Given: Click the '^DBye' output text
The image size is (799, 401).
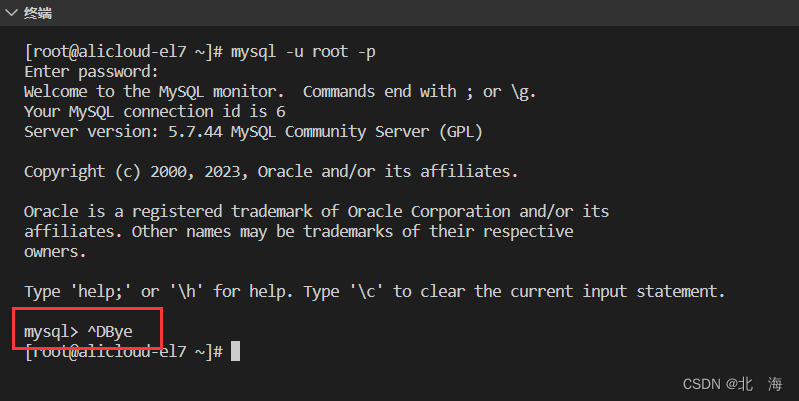Looking at the screenshot, I should pos(110,332).
